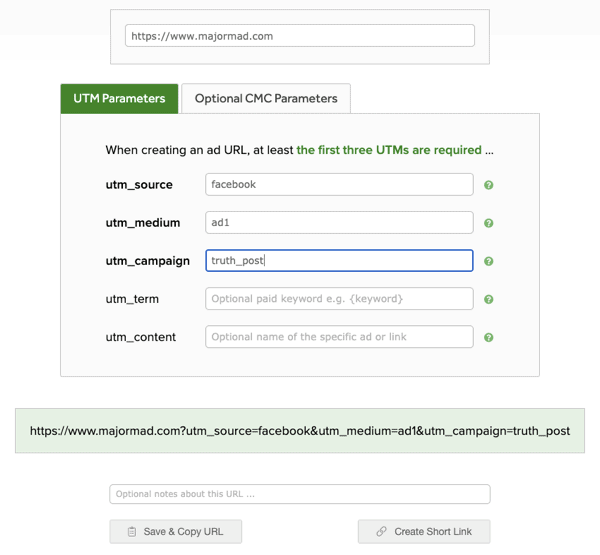Click help icon beside utm_campaign field

pyautogui.click(x=488, y=261)
